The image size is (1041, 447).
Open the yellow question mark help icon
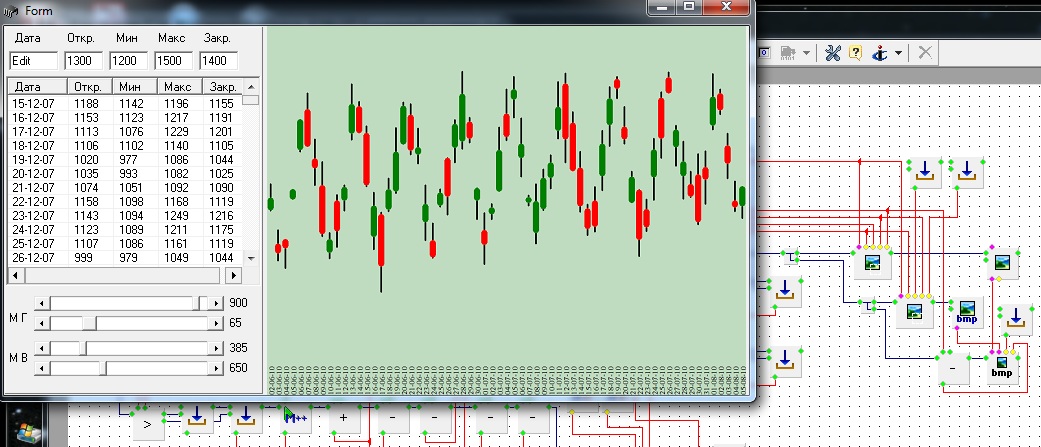pyautogui.click(x=855, y=53)
